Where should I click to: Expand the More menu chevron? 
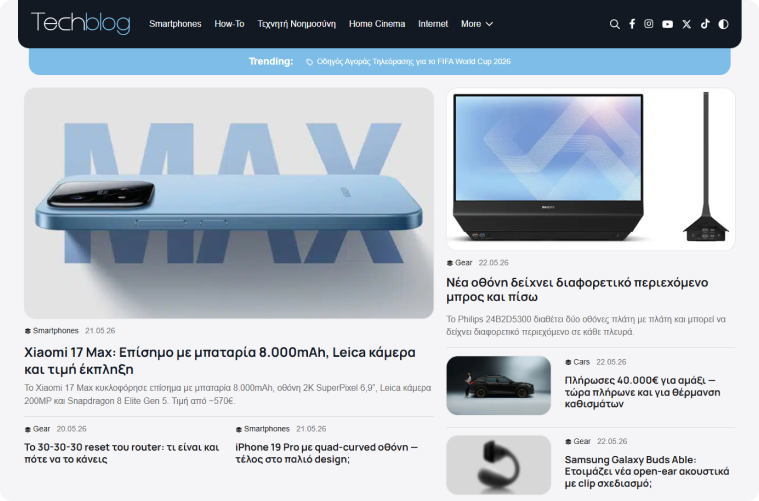point(489,24)
